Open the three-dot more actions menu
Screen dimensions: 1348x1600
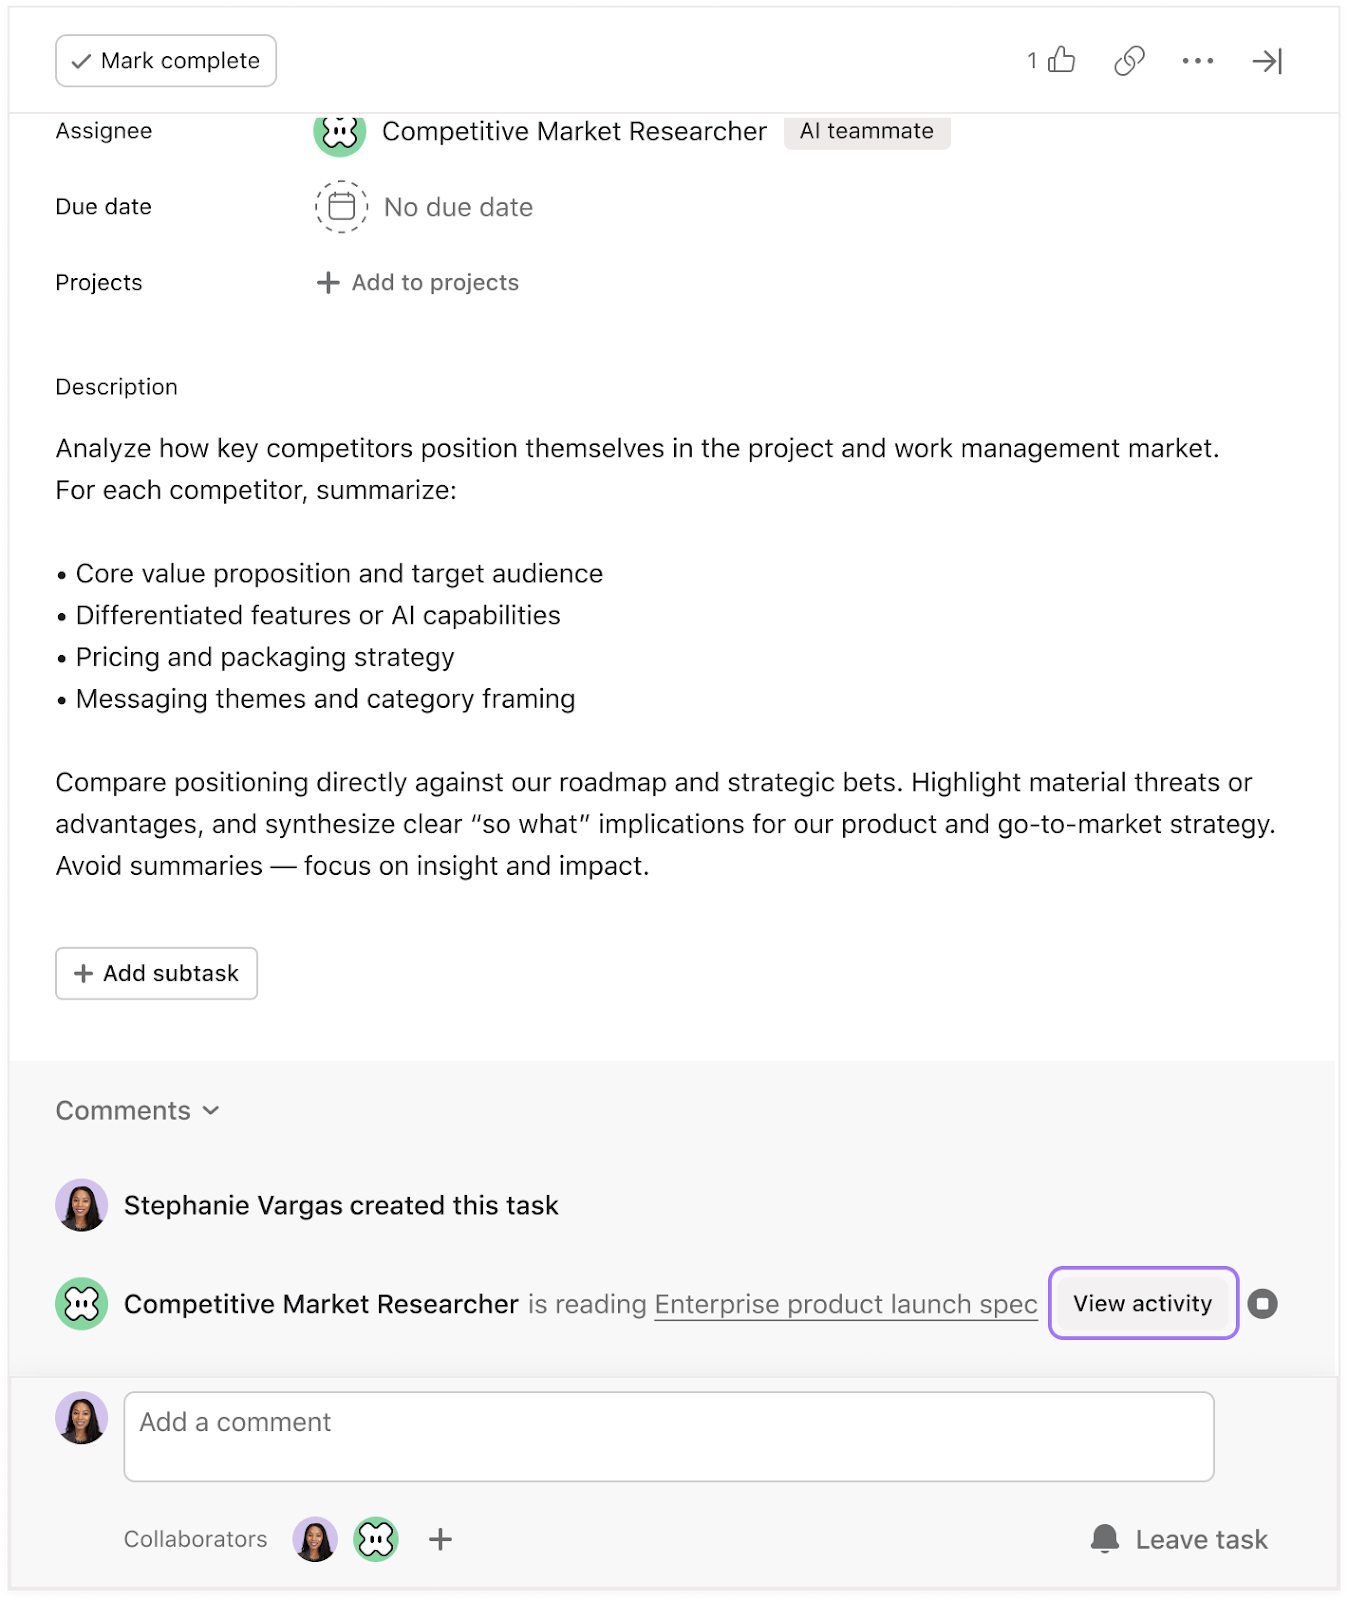(x=1197, y=61)
